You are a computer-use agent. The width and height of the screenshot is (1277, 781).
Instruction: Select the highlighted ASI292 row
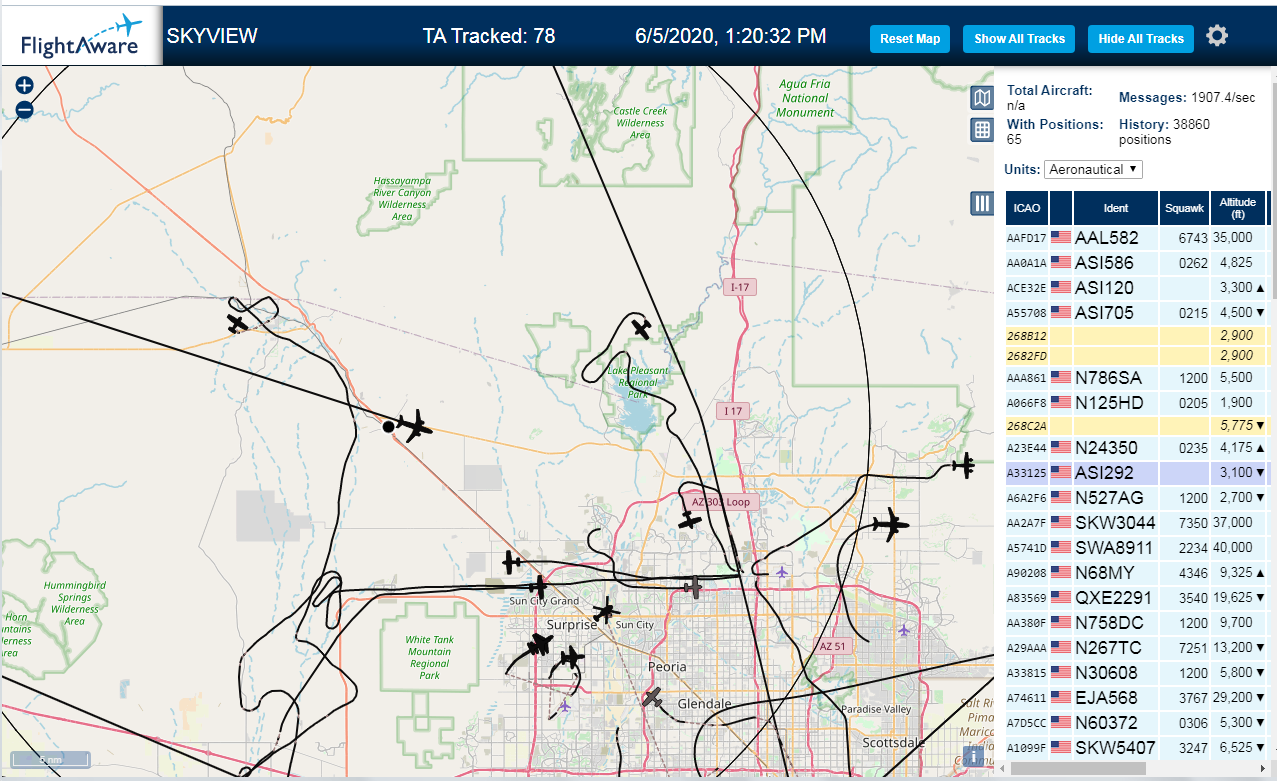[1139, 473]
